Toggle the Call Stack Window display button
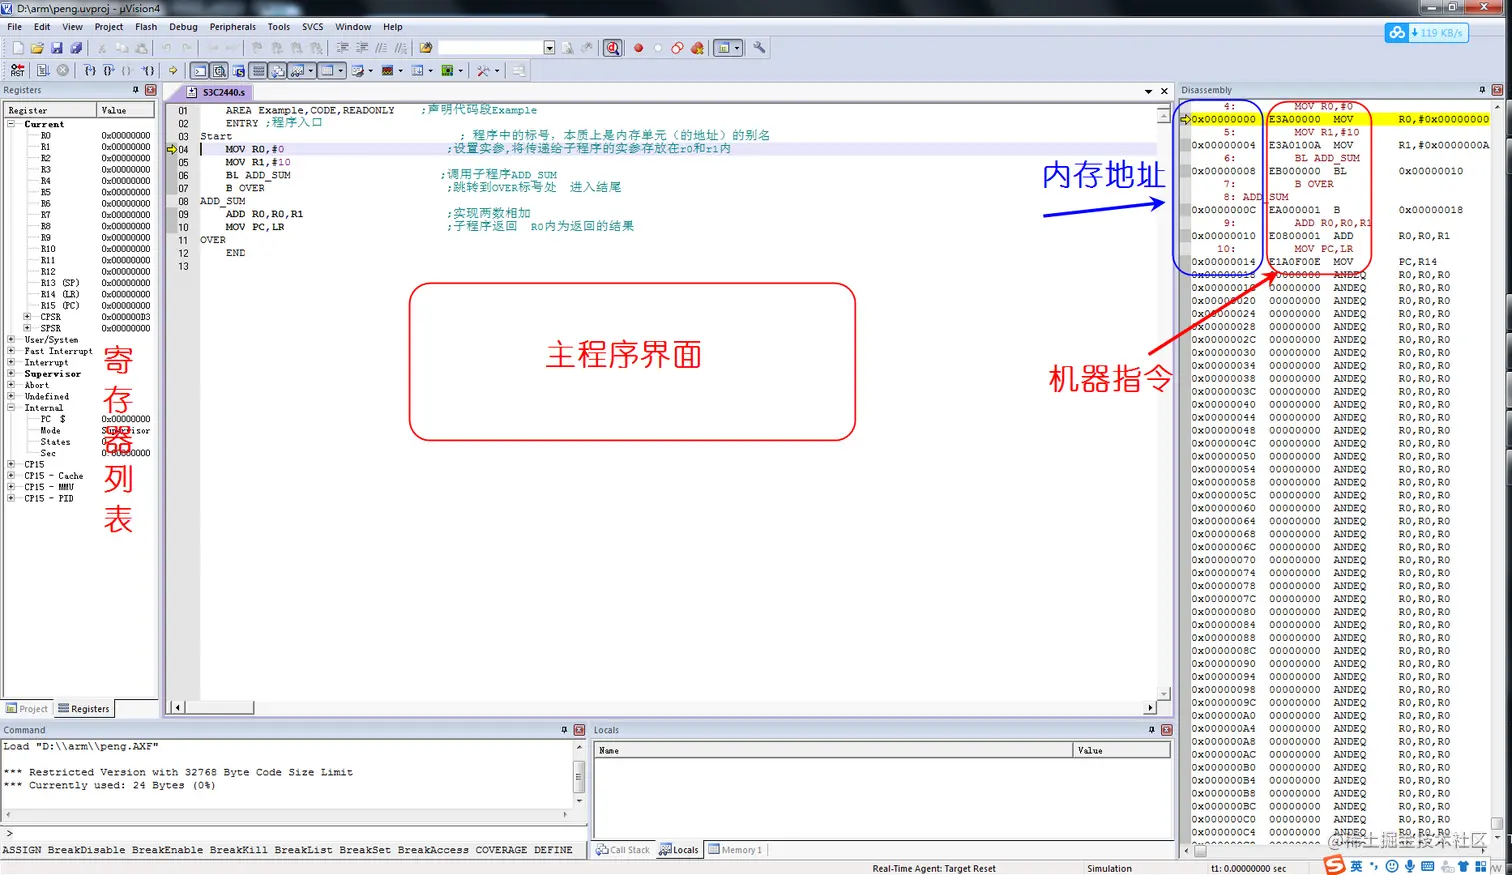 coord(277,71)
